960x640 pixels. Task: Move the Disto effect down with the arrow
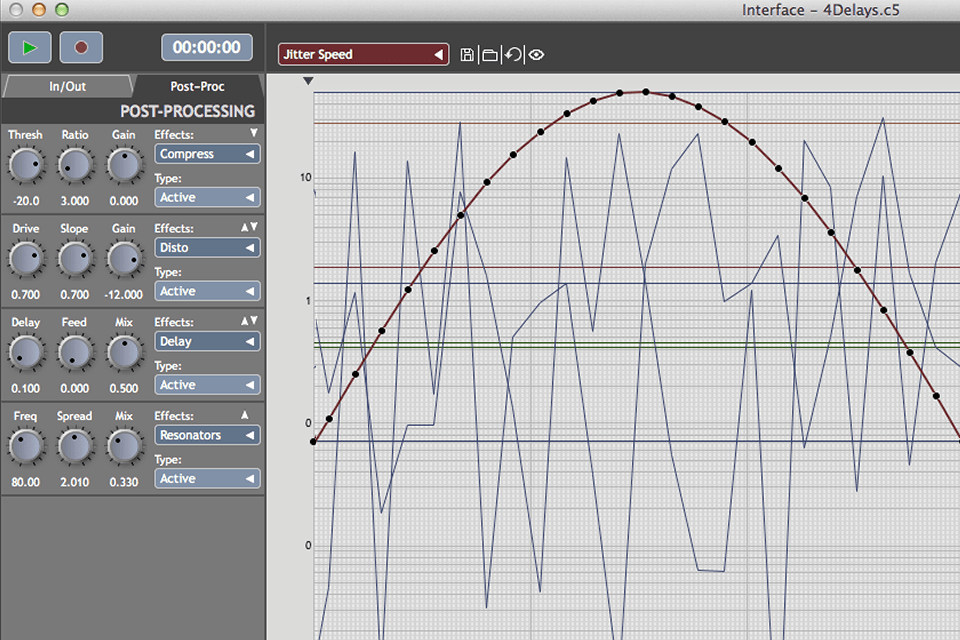tap(253, 227)
